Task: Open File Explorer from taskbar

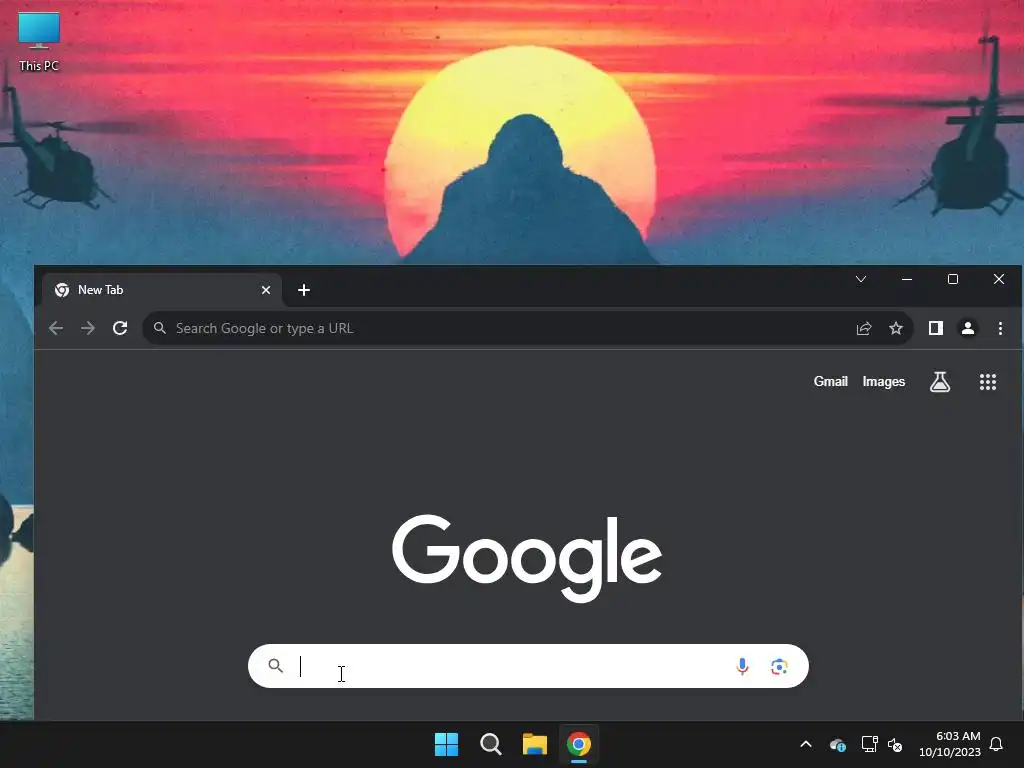Action: pos(535,744)
